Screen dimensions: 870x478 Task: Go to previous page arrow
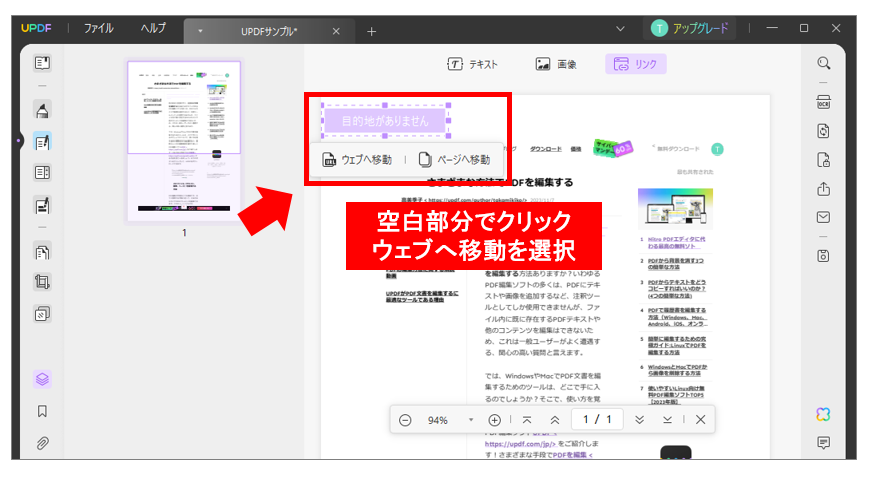[555, 420]
